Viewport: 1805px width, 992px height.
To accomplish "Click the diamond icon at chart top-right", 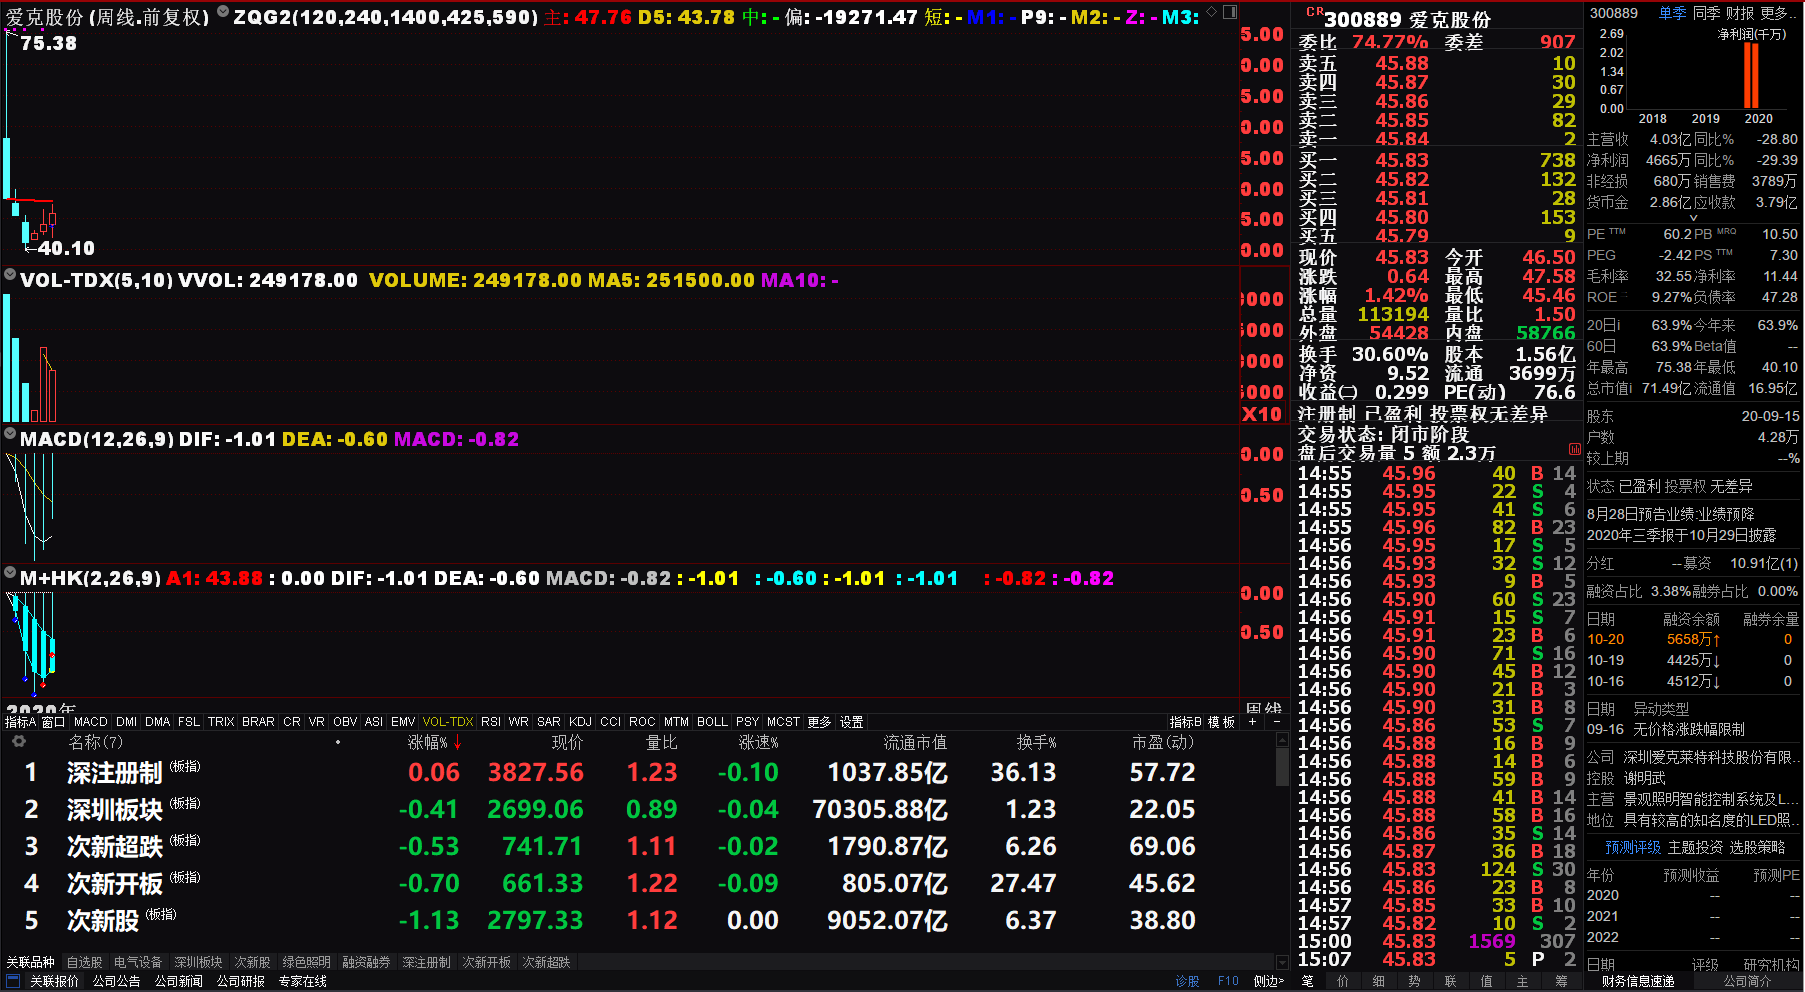I will [1212, 12].
